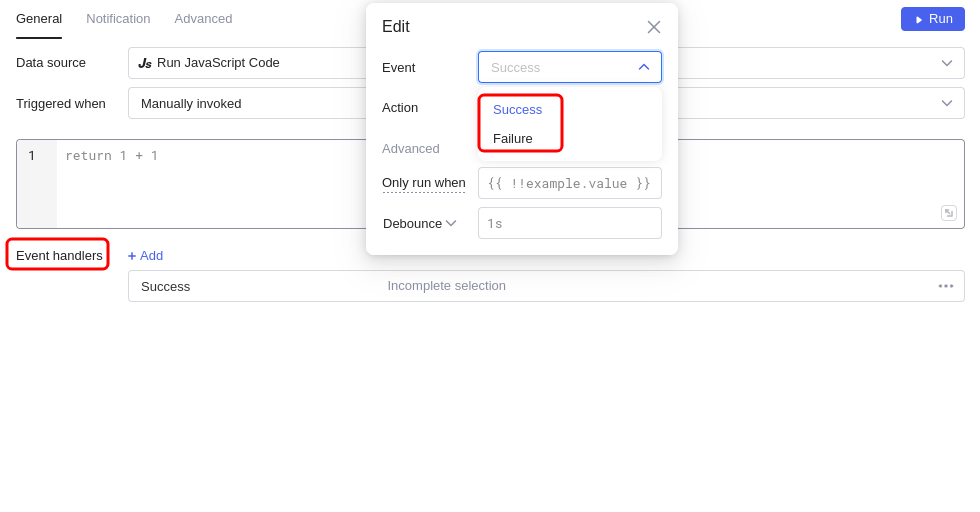Close the Edit popup with X icon
Screen dimensions: 980x512
click(x=654, y=27)
